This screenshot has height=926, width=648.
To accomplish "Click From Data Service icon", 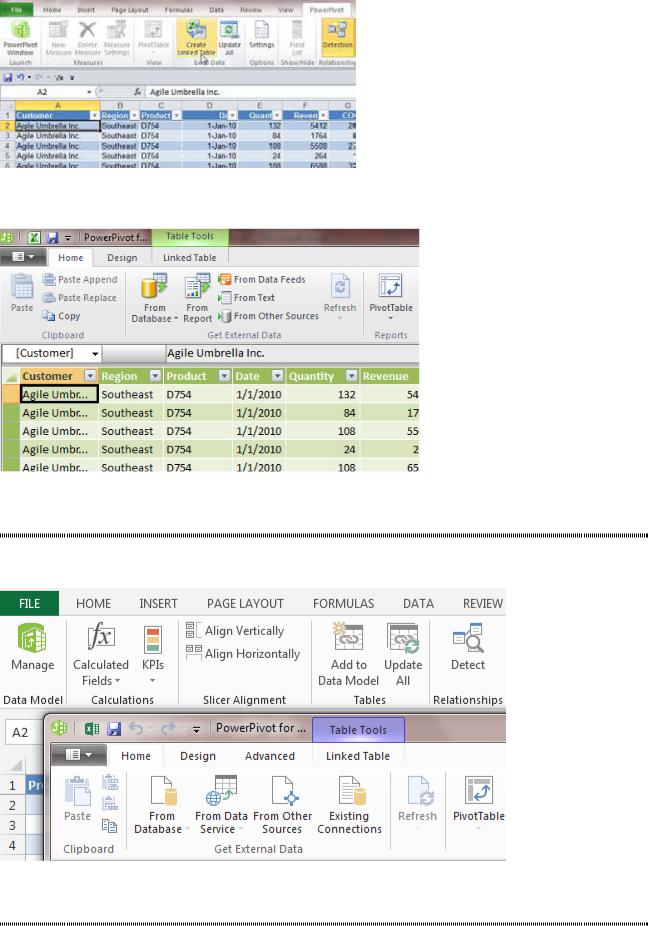I will 221,805.
